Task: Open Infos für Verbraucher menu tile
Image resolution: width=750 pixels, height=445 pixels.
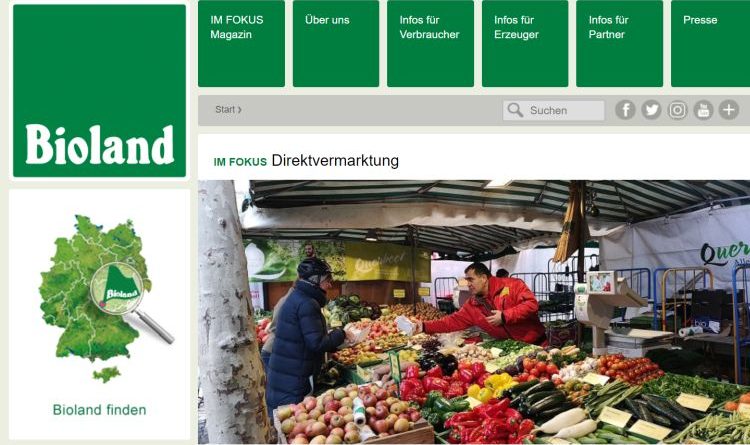Action: (430, 44)
